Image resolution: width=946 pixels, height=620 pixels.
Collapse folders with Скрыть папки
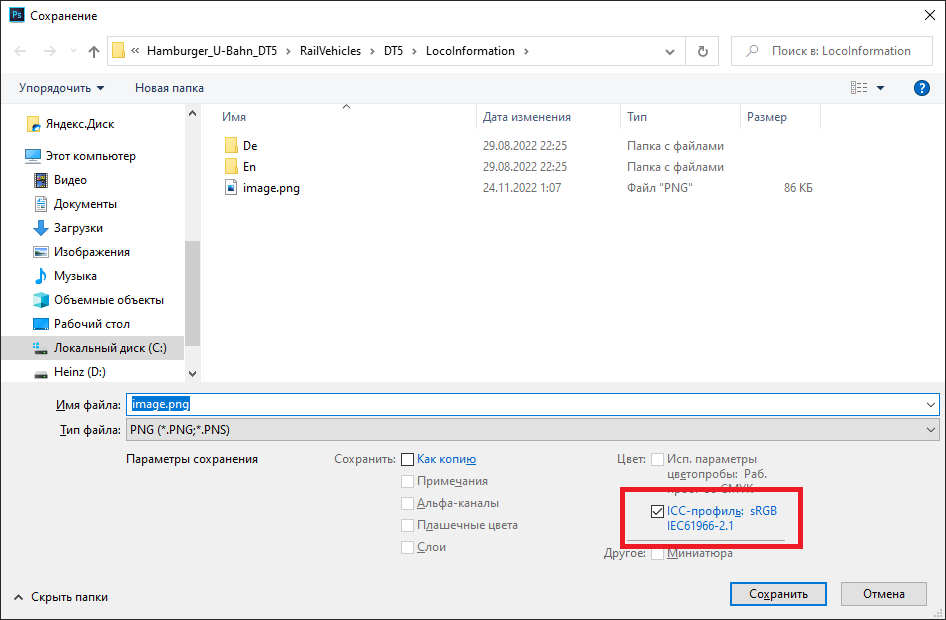[60, 597]
